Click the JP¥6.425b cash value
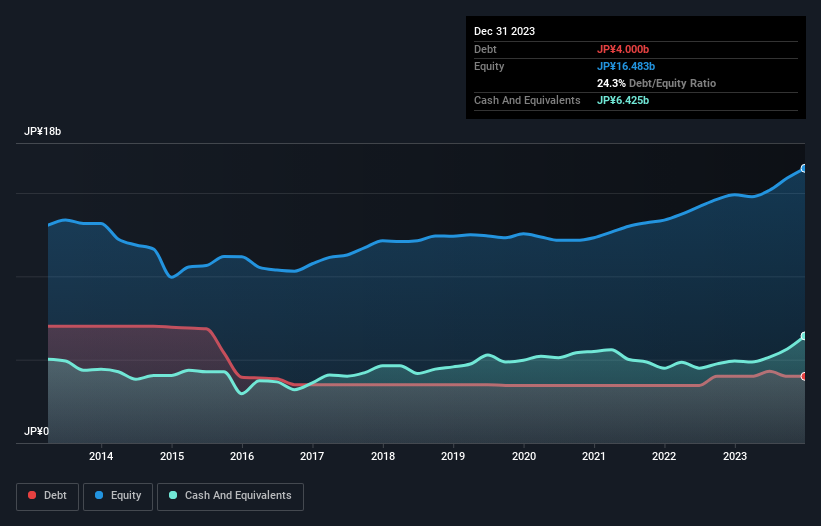The height and width of the screenshot is (526, 821). [623, 100]
